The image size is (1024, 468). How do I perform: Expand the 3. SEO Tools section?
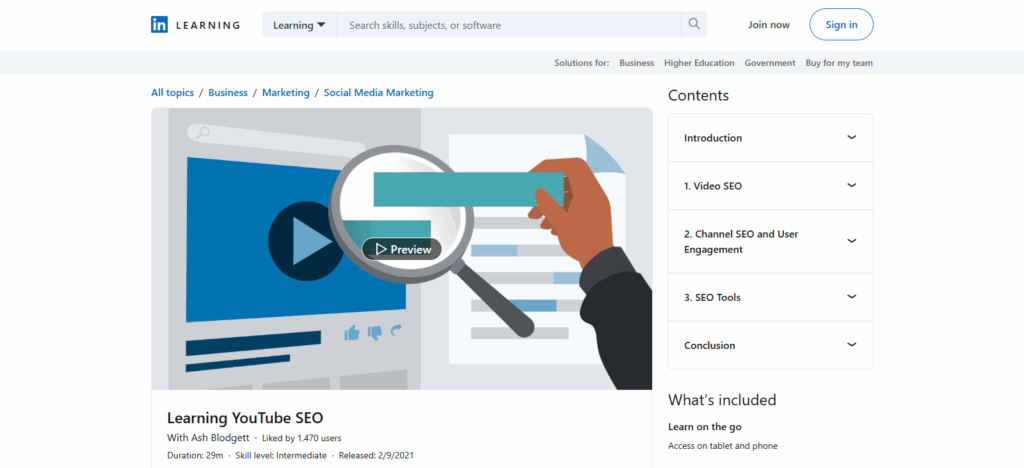[x=851, y=297]
